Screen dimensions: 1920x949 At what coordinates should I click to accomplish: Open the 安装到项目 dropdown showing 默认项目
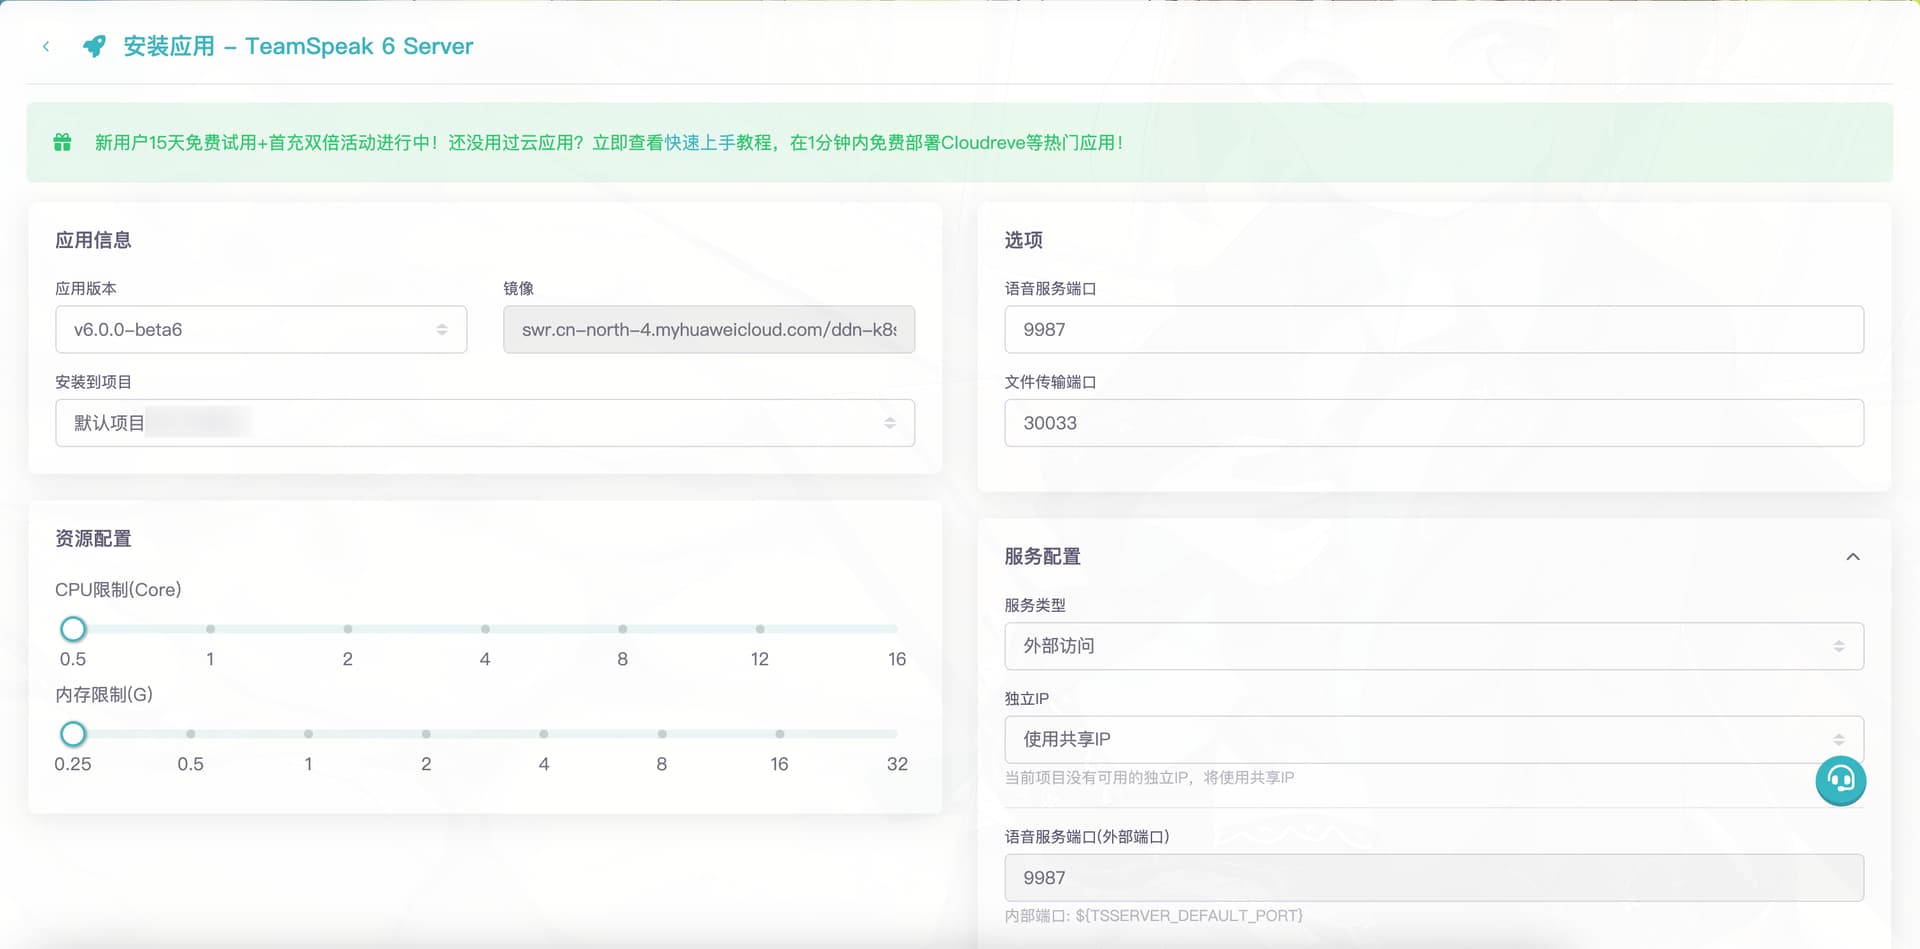(485, 423)
